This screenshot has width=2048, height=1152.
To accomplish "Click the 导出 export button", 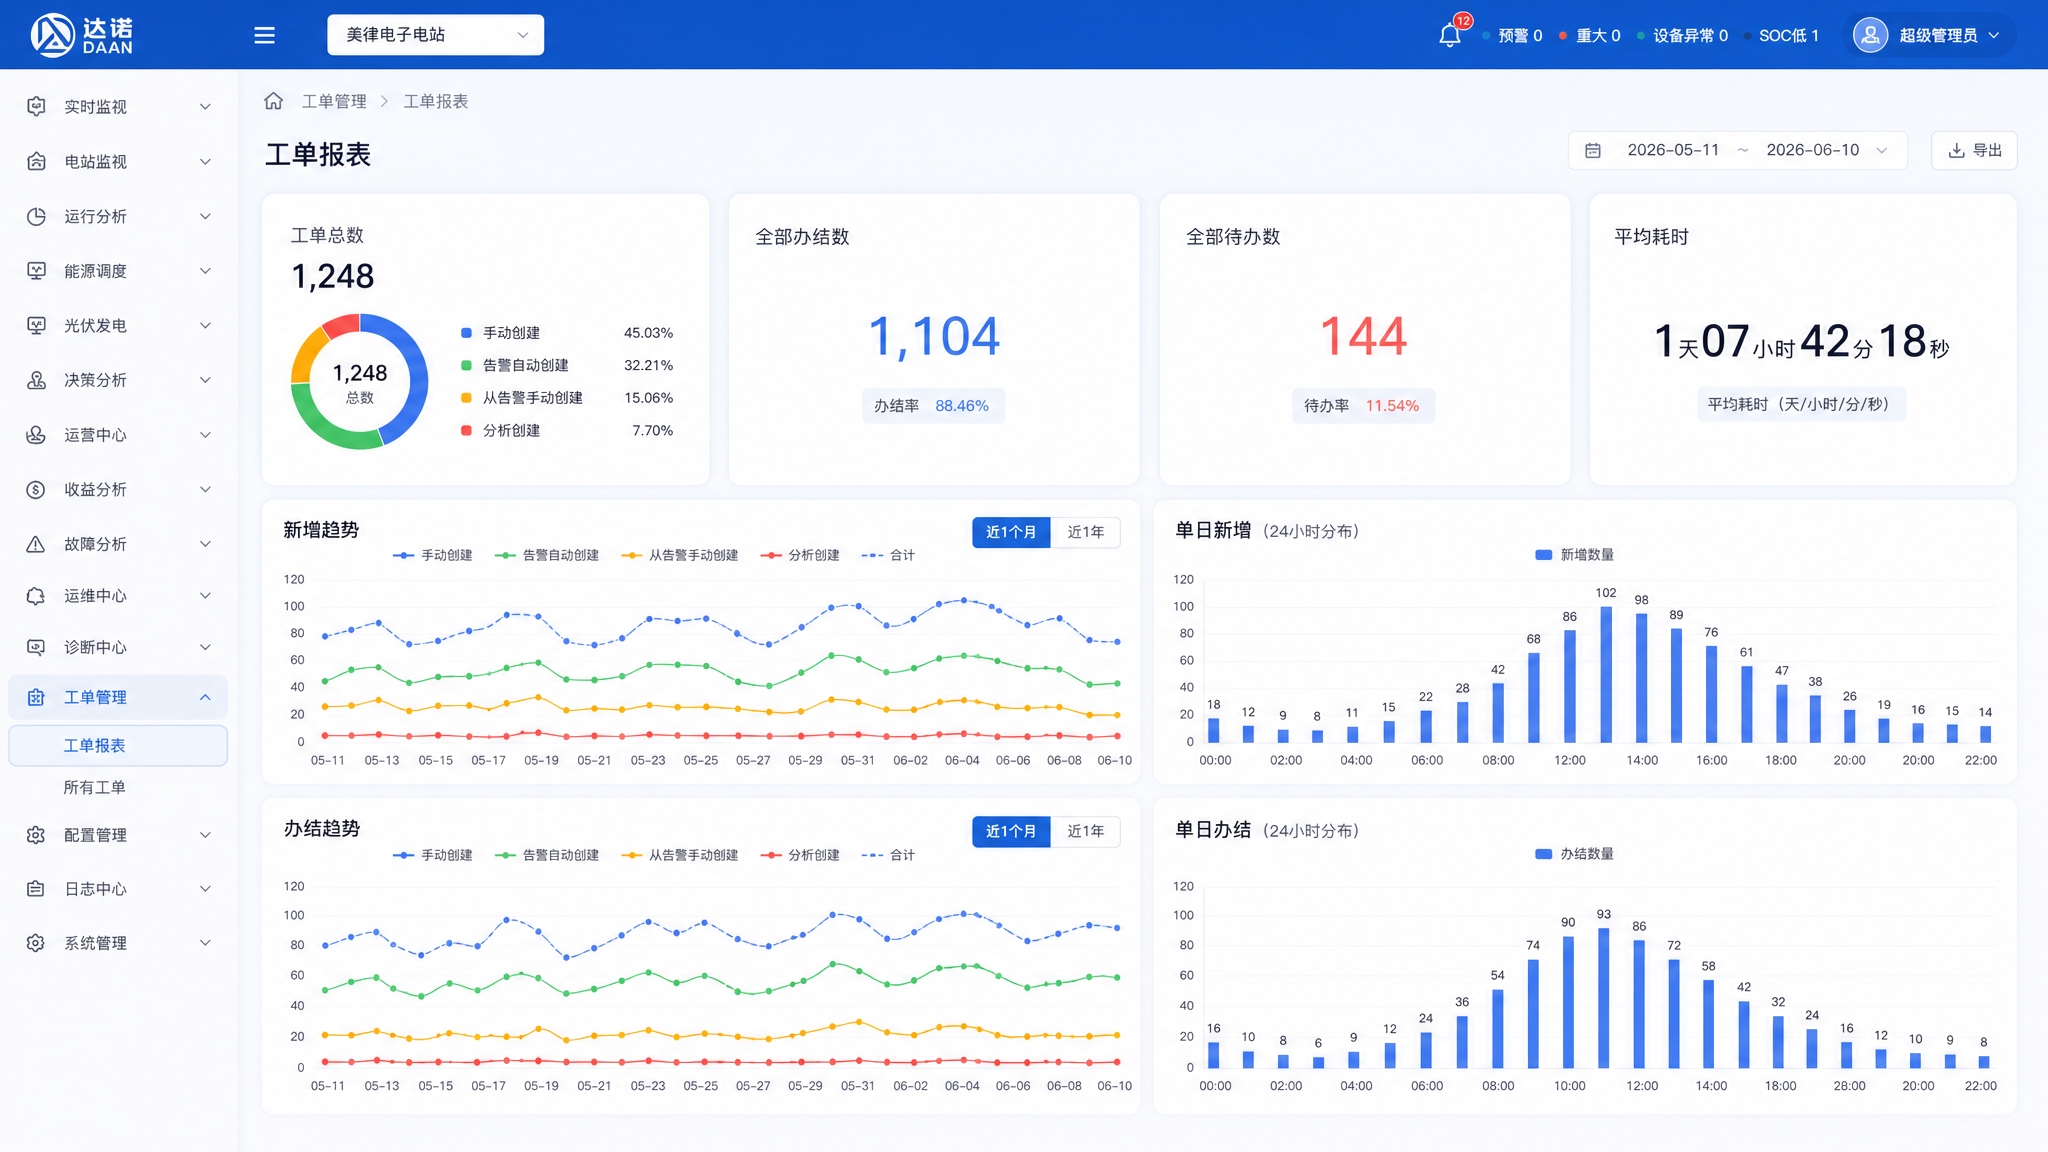I will (x=1974, y=150).
